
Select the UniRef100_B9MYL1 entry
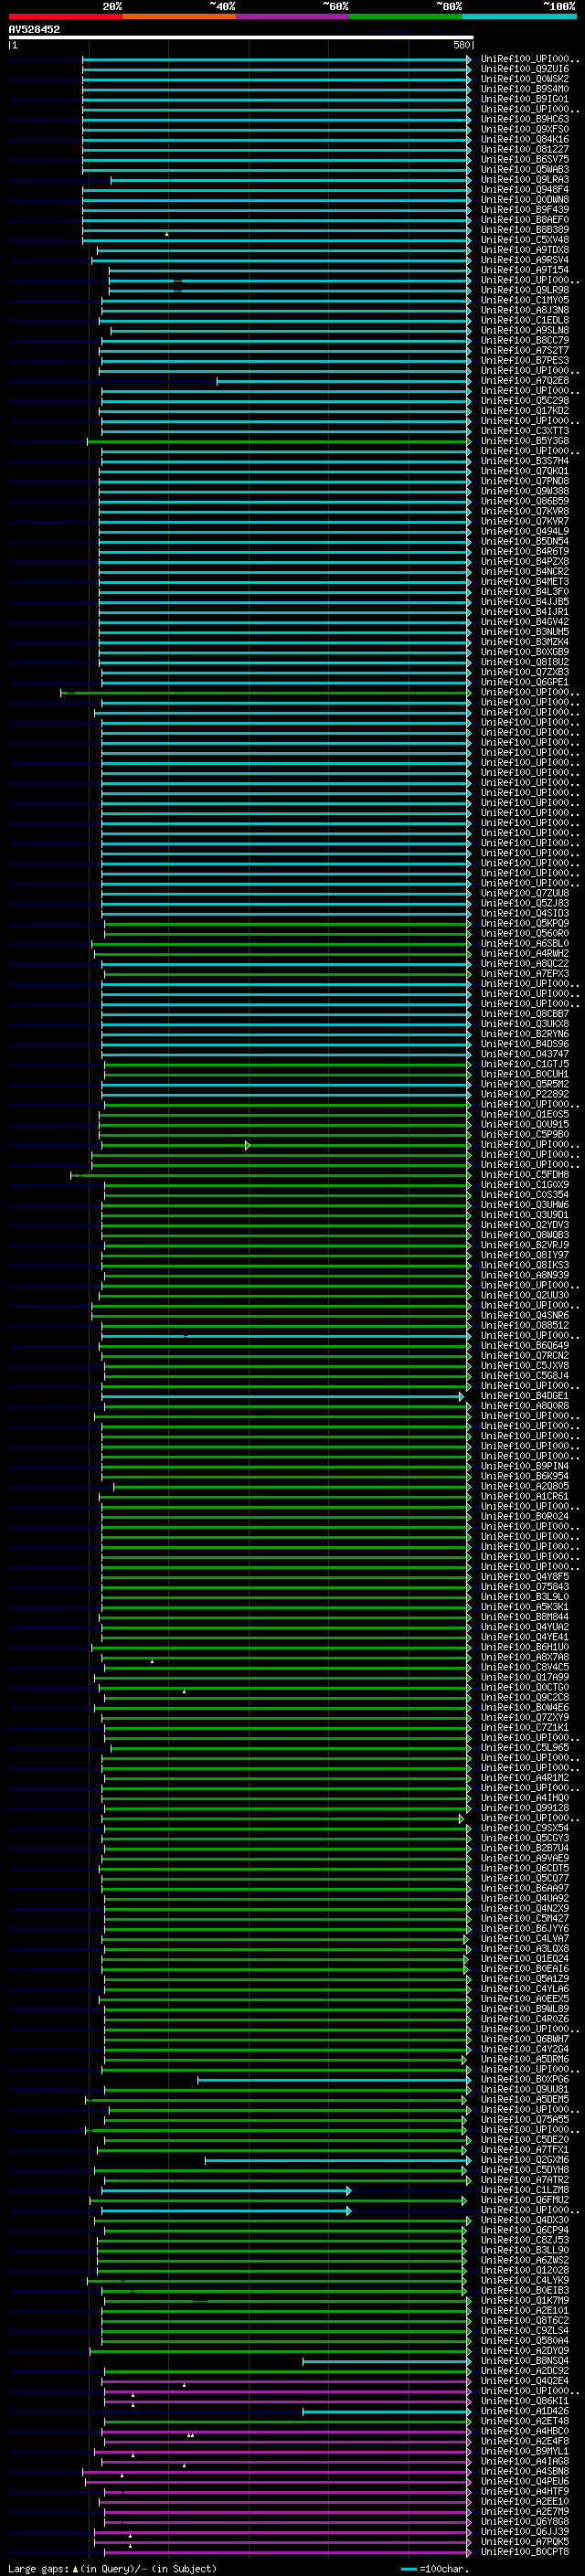tap(524, 2451)
